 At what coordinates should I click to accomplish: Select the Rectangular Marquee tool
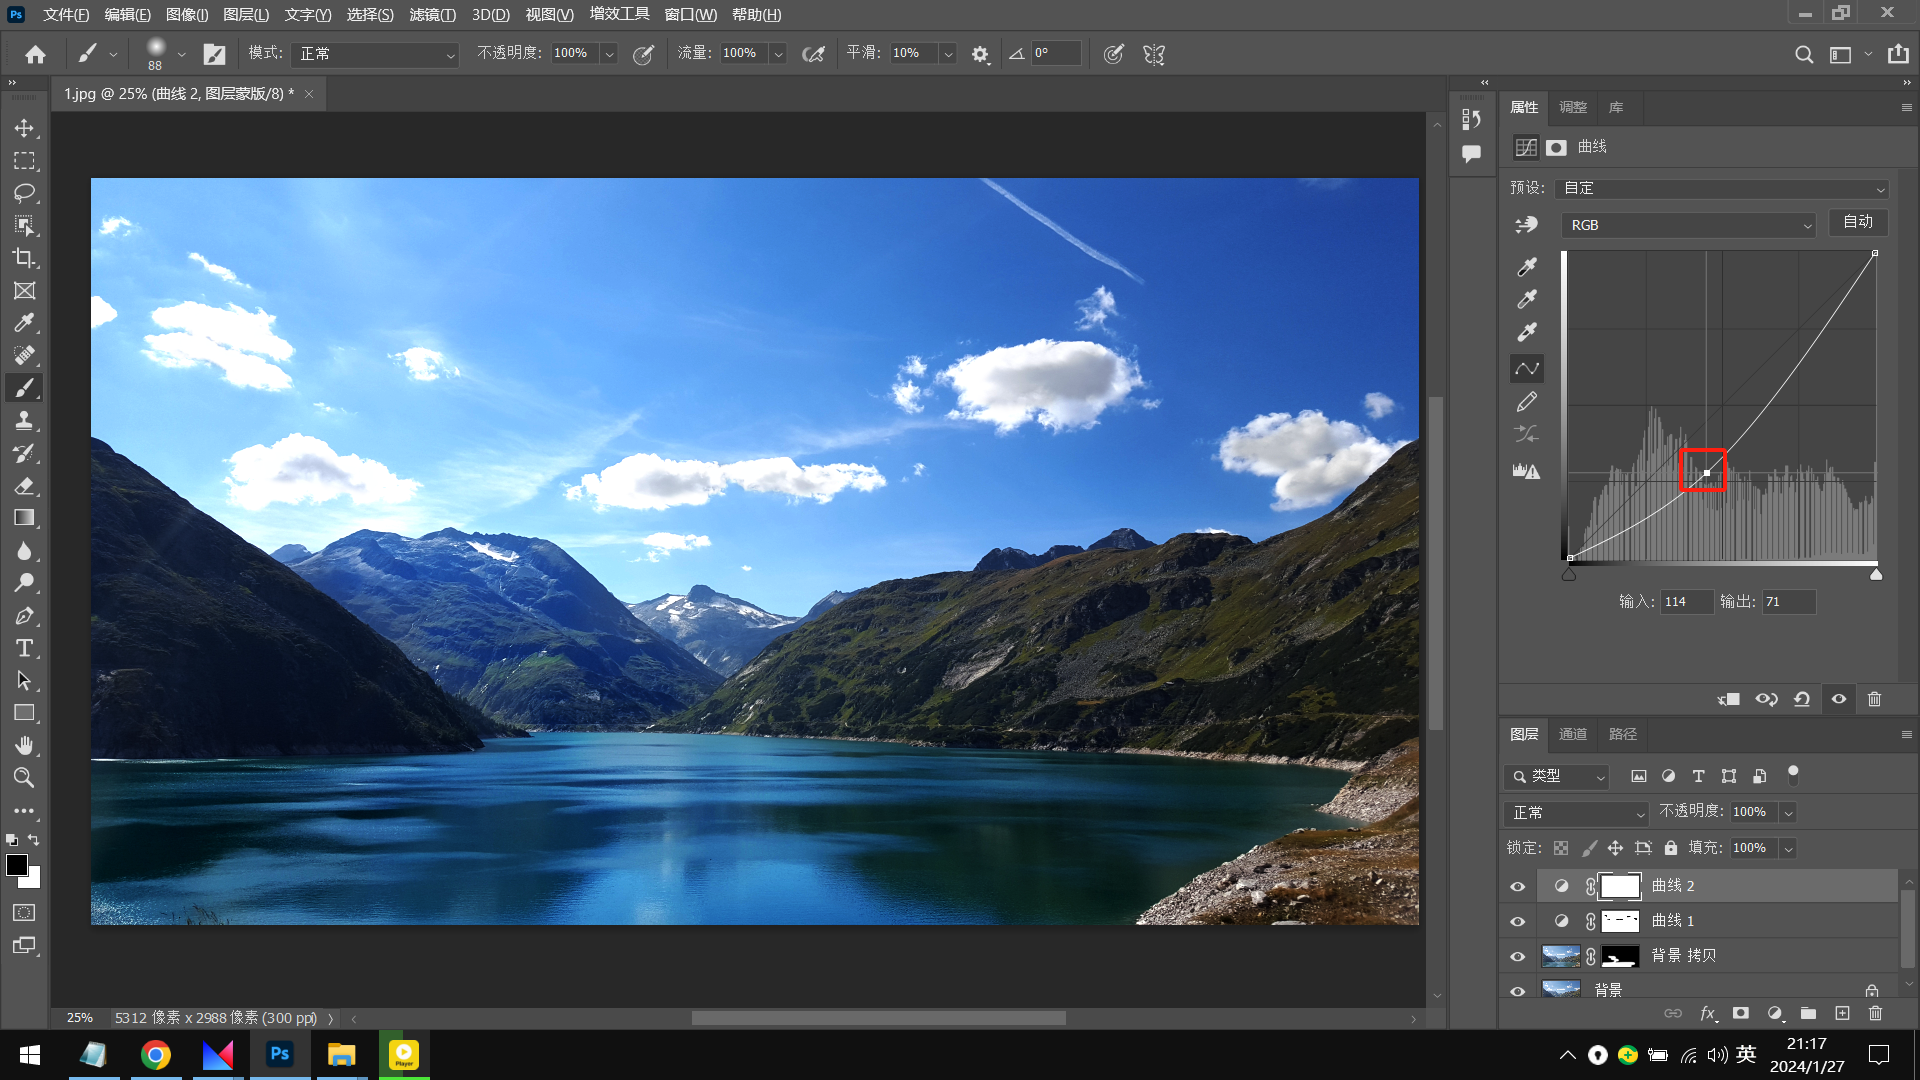(x=24, y=161)
